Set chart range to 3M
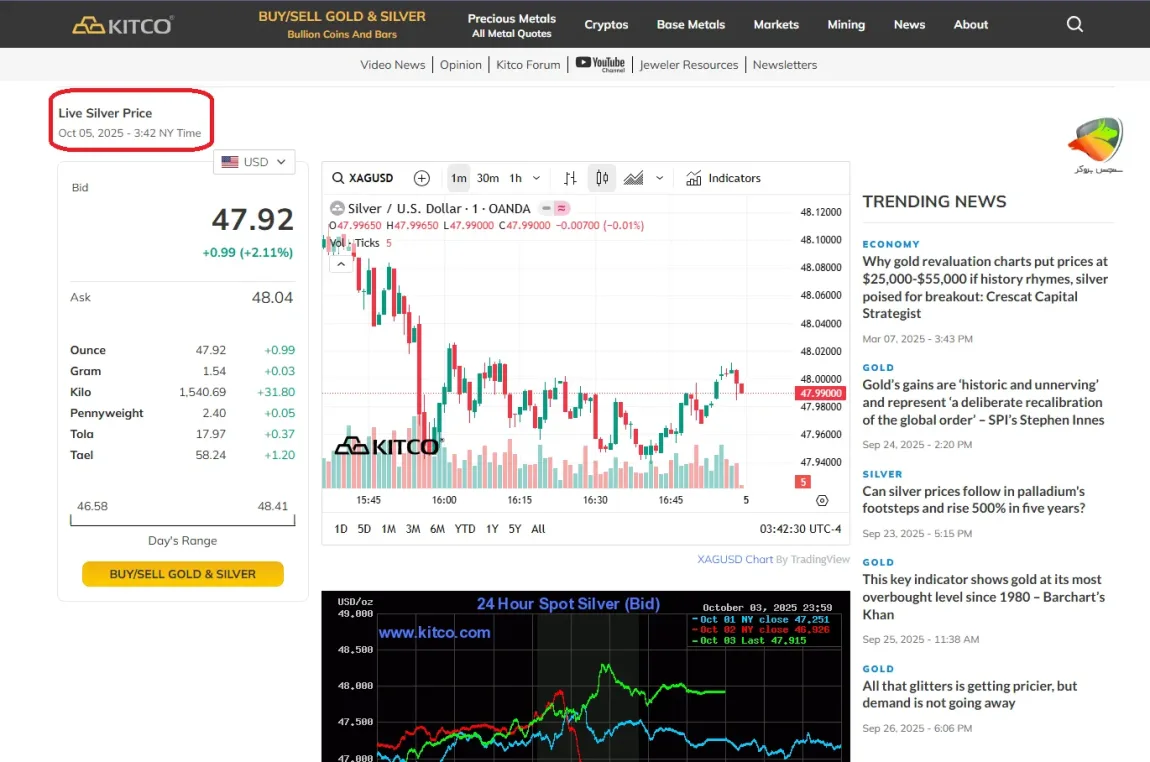Image resolution: width=1150 pixels, height=762 pixels. (x=413, y=529)
